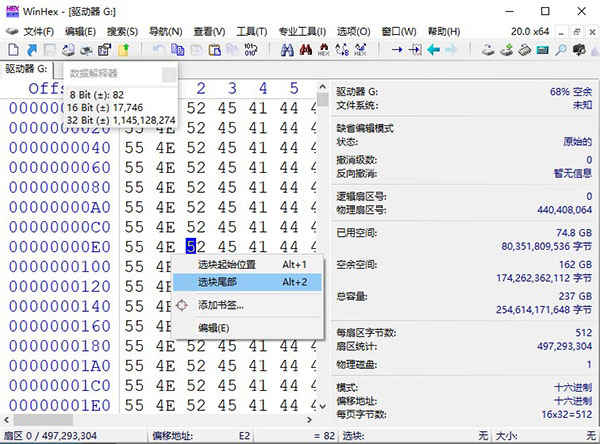600x444 pixels.
Task: Open the 导航(N) menu
Action: pos(165,31)
